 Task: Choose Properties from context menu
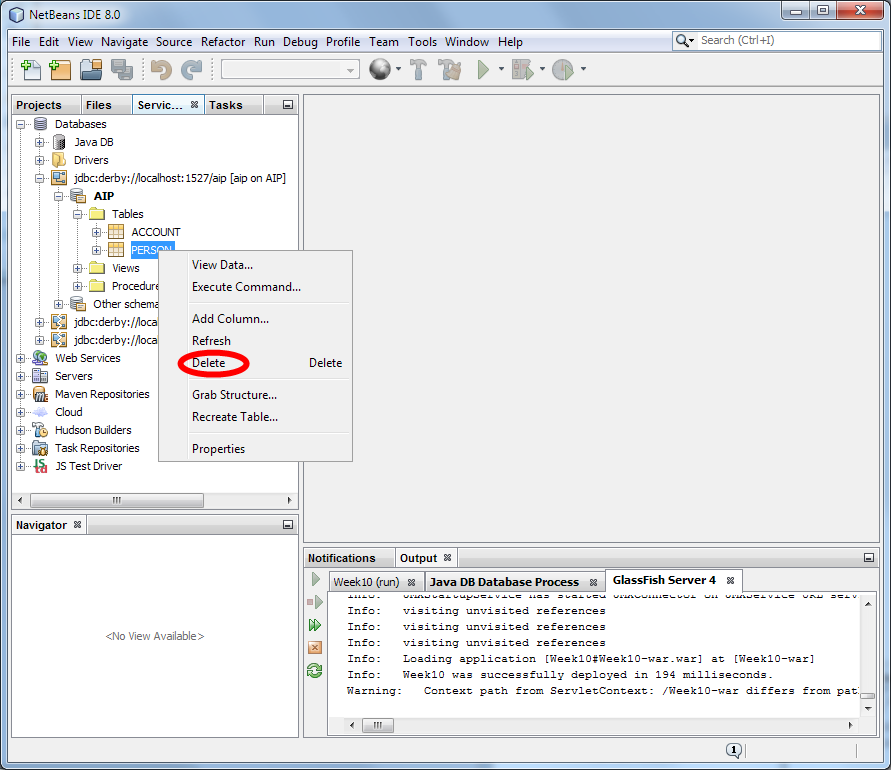tap(255, 449)
